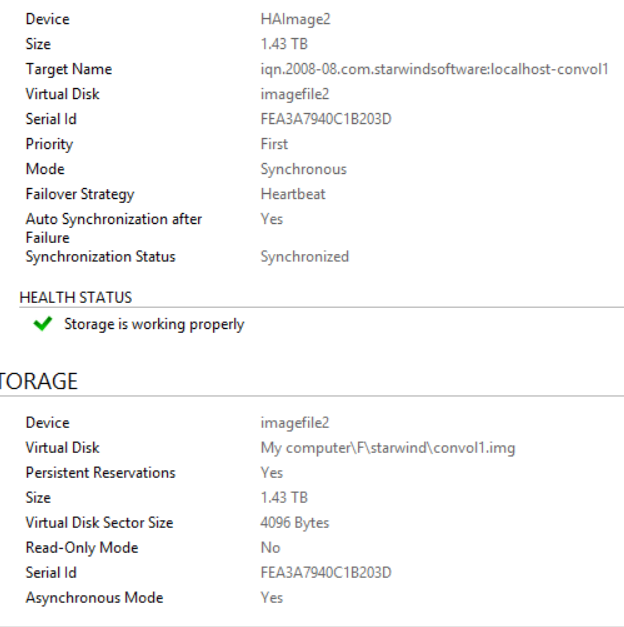This screenshot has height=627, width=624.
Task: Select the virtual disk path convol1.img
Action: click(x=388, y=448)
